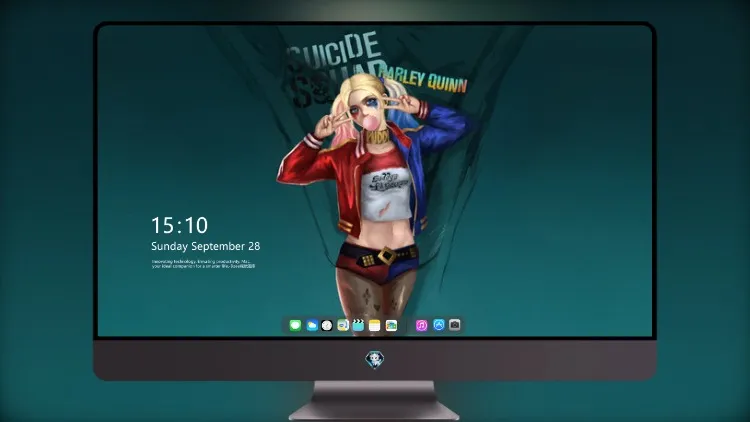Open the Camera app in the dock
Viewport: 750px width, 422px height.
(x=455, y=325)
